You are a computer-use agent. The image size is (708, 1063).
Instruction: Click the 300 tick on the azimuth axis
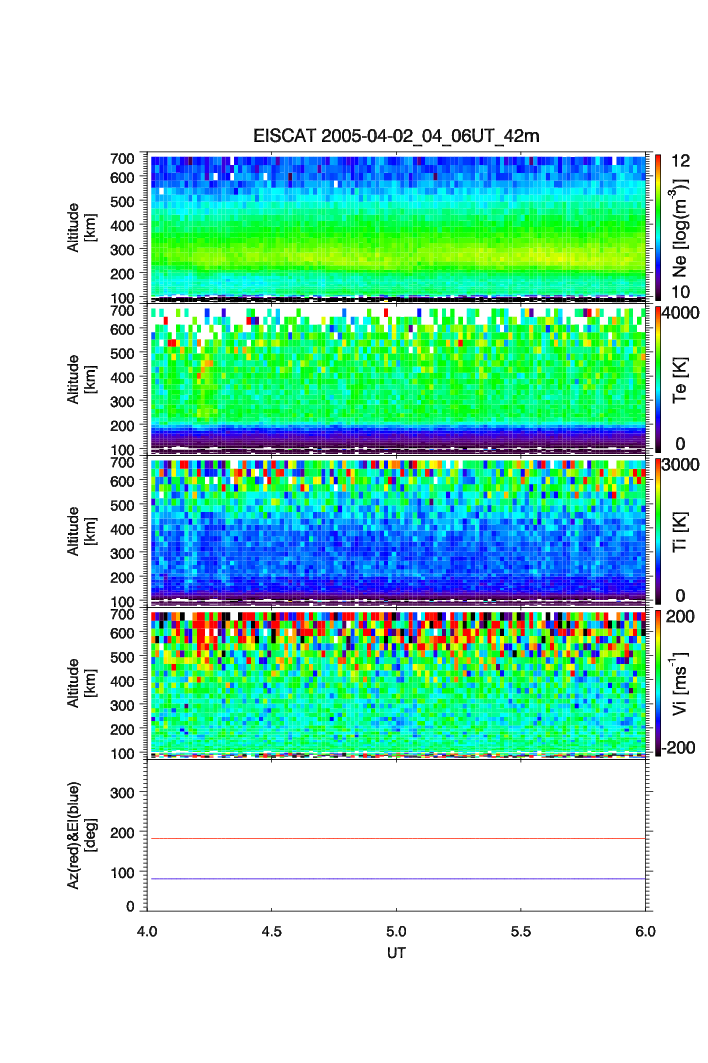pyautogui.click(x=125, y=793)
